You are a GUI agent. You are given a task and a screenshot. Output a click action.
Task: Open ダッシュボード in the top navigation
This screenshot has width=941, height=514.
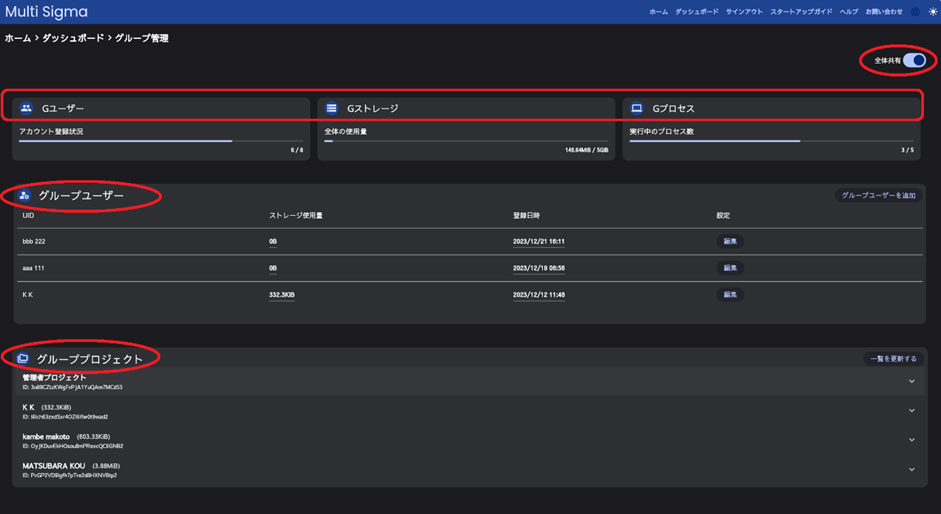tap(696, 12)
